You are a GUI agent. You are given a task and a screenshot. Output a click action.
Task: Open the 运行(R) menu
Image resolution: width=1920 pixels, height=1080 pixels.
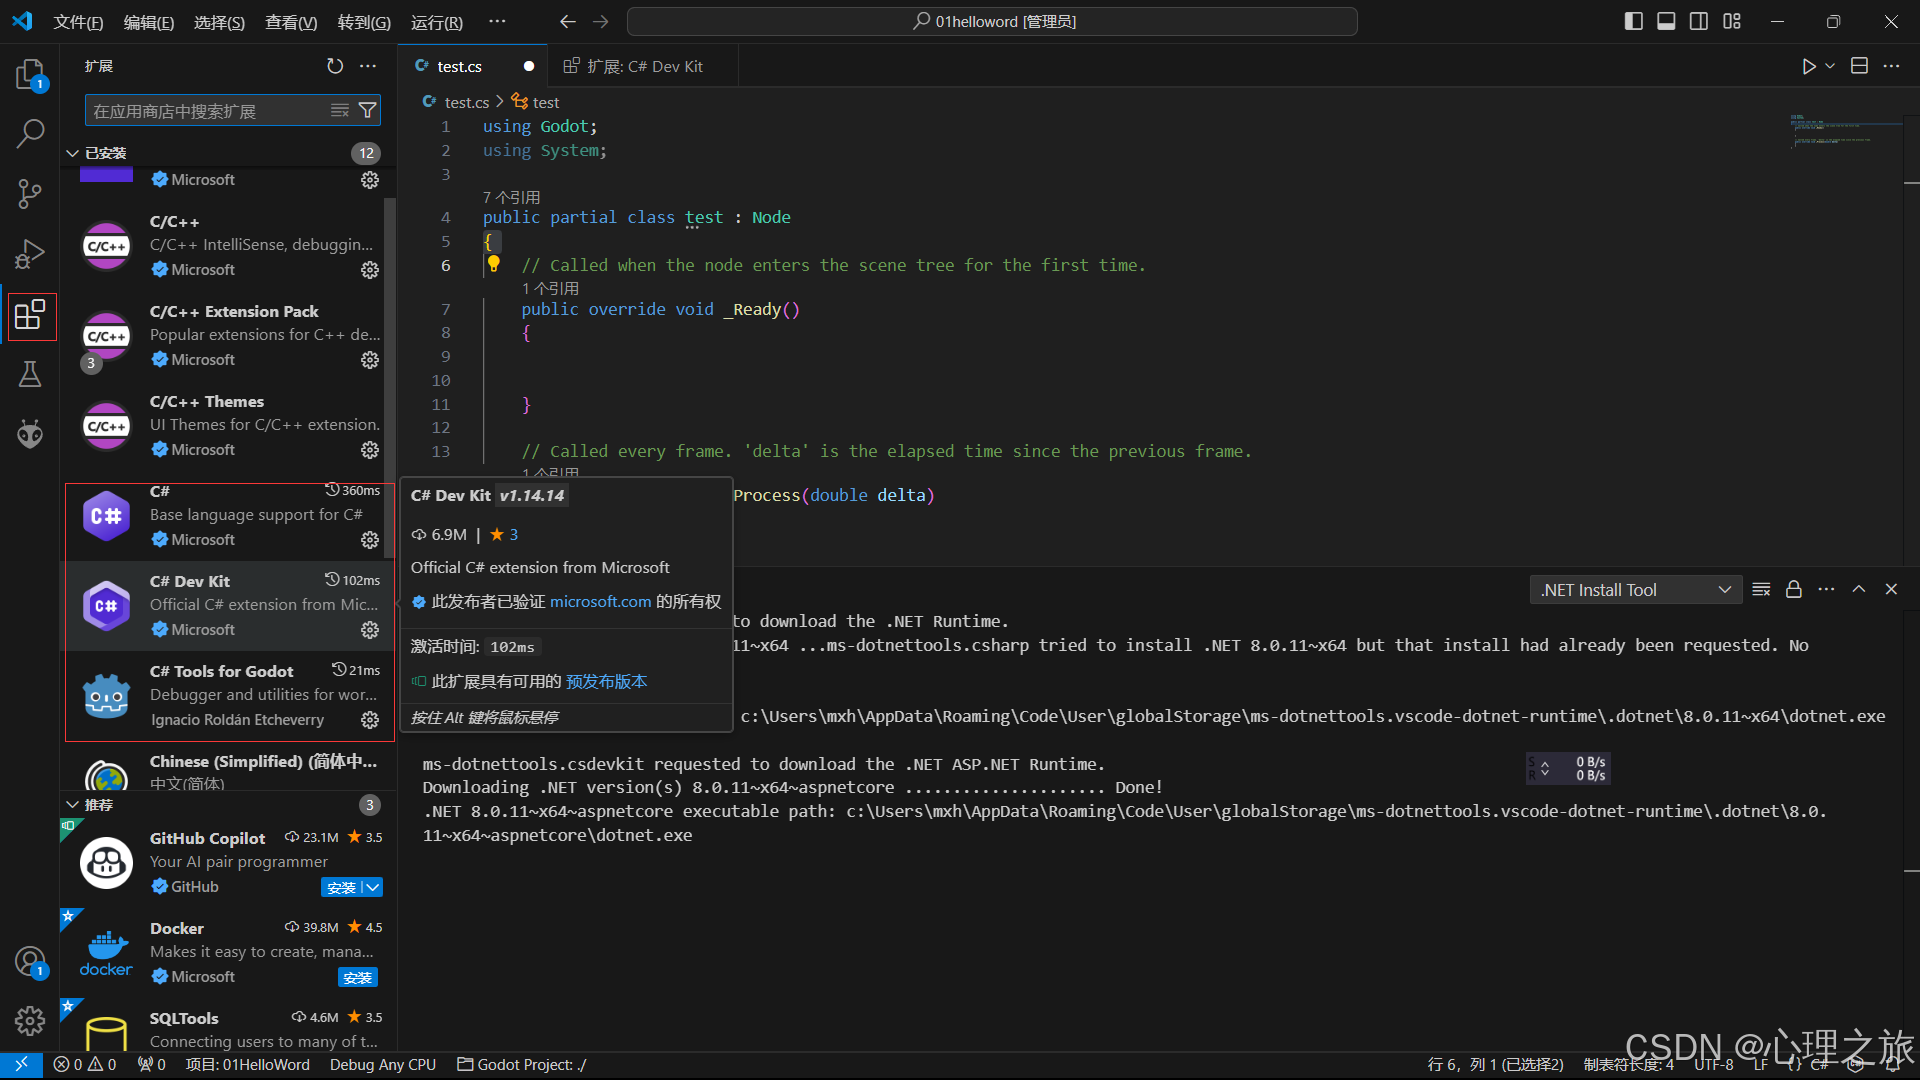tap(436, 22)
